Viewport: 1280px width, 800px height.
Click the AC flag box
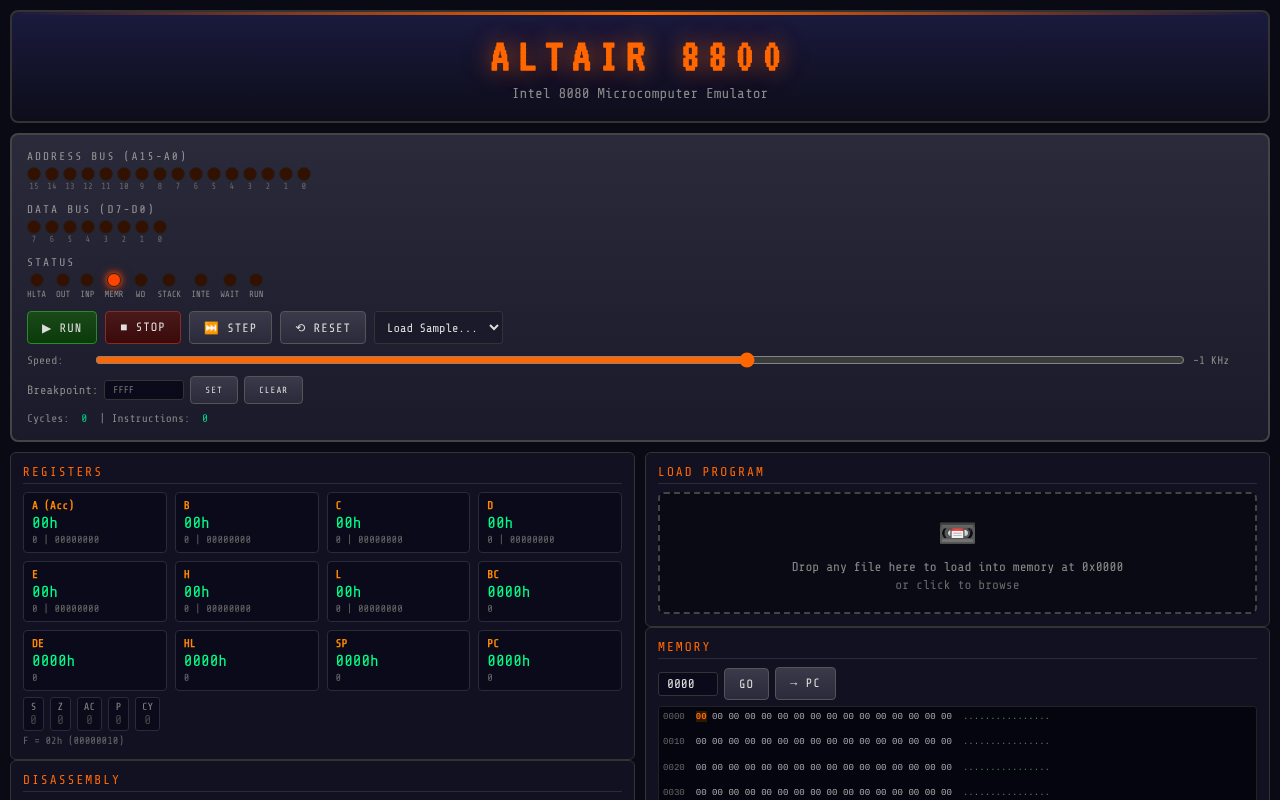click(x=89, y=714)
